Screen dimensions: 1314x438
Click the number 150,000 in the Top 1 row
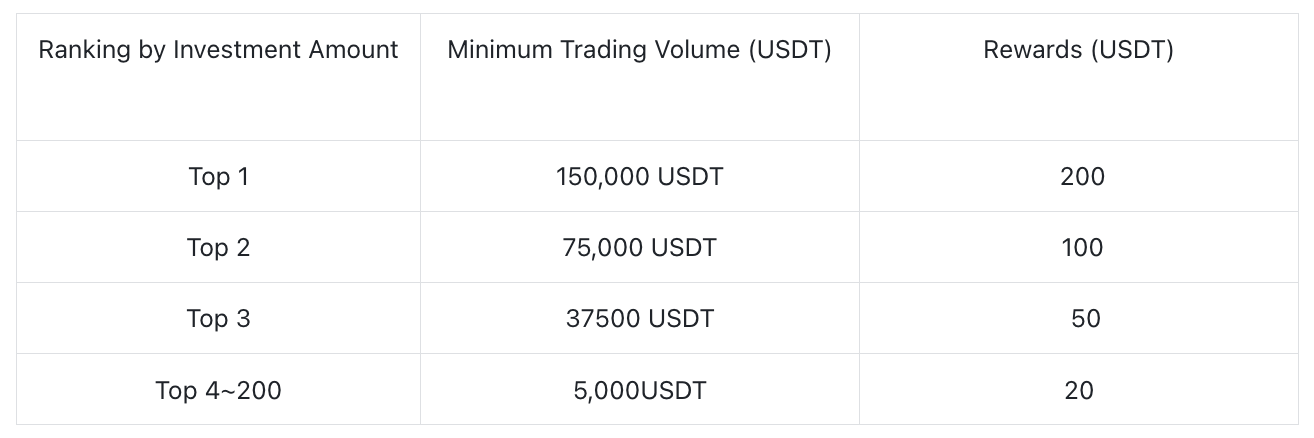[x=602, y=177]
